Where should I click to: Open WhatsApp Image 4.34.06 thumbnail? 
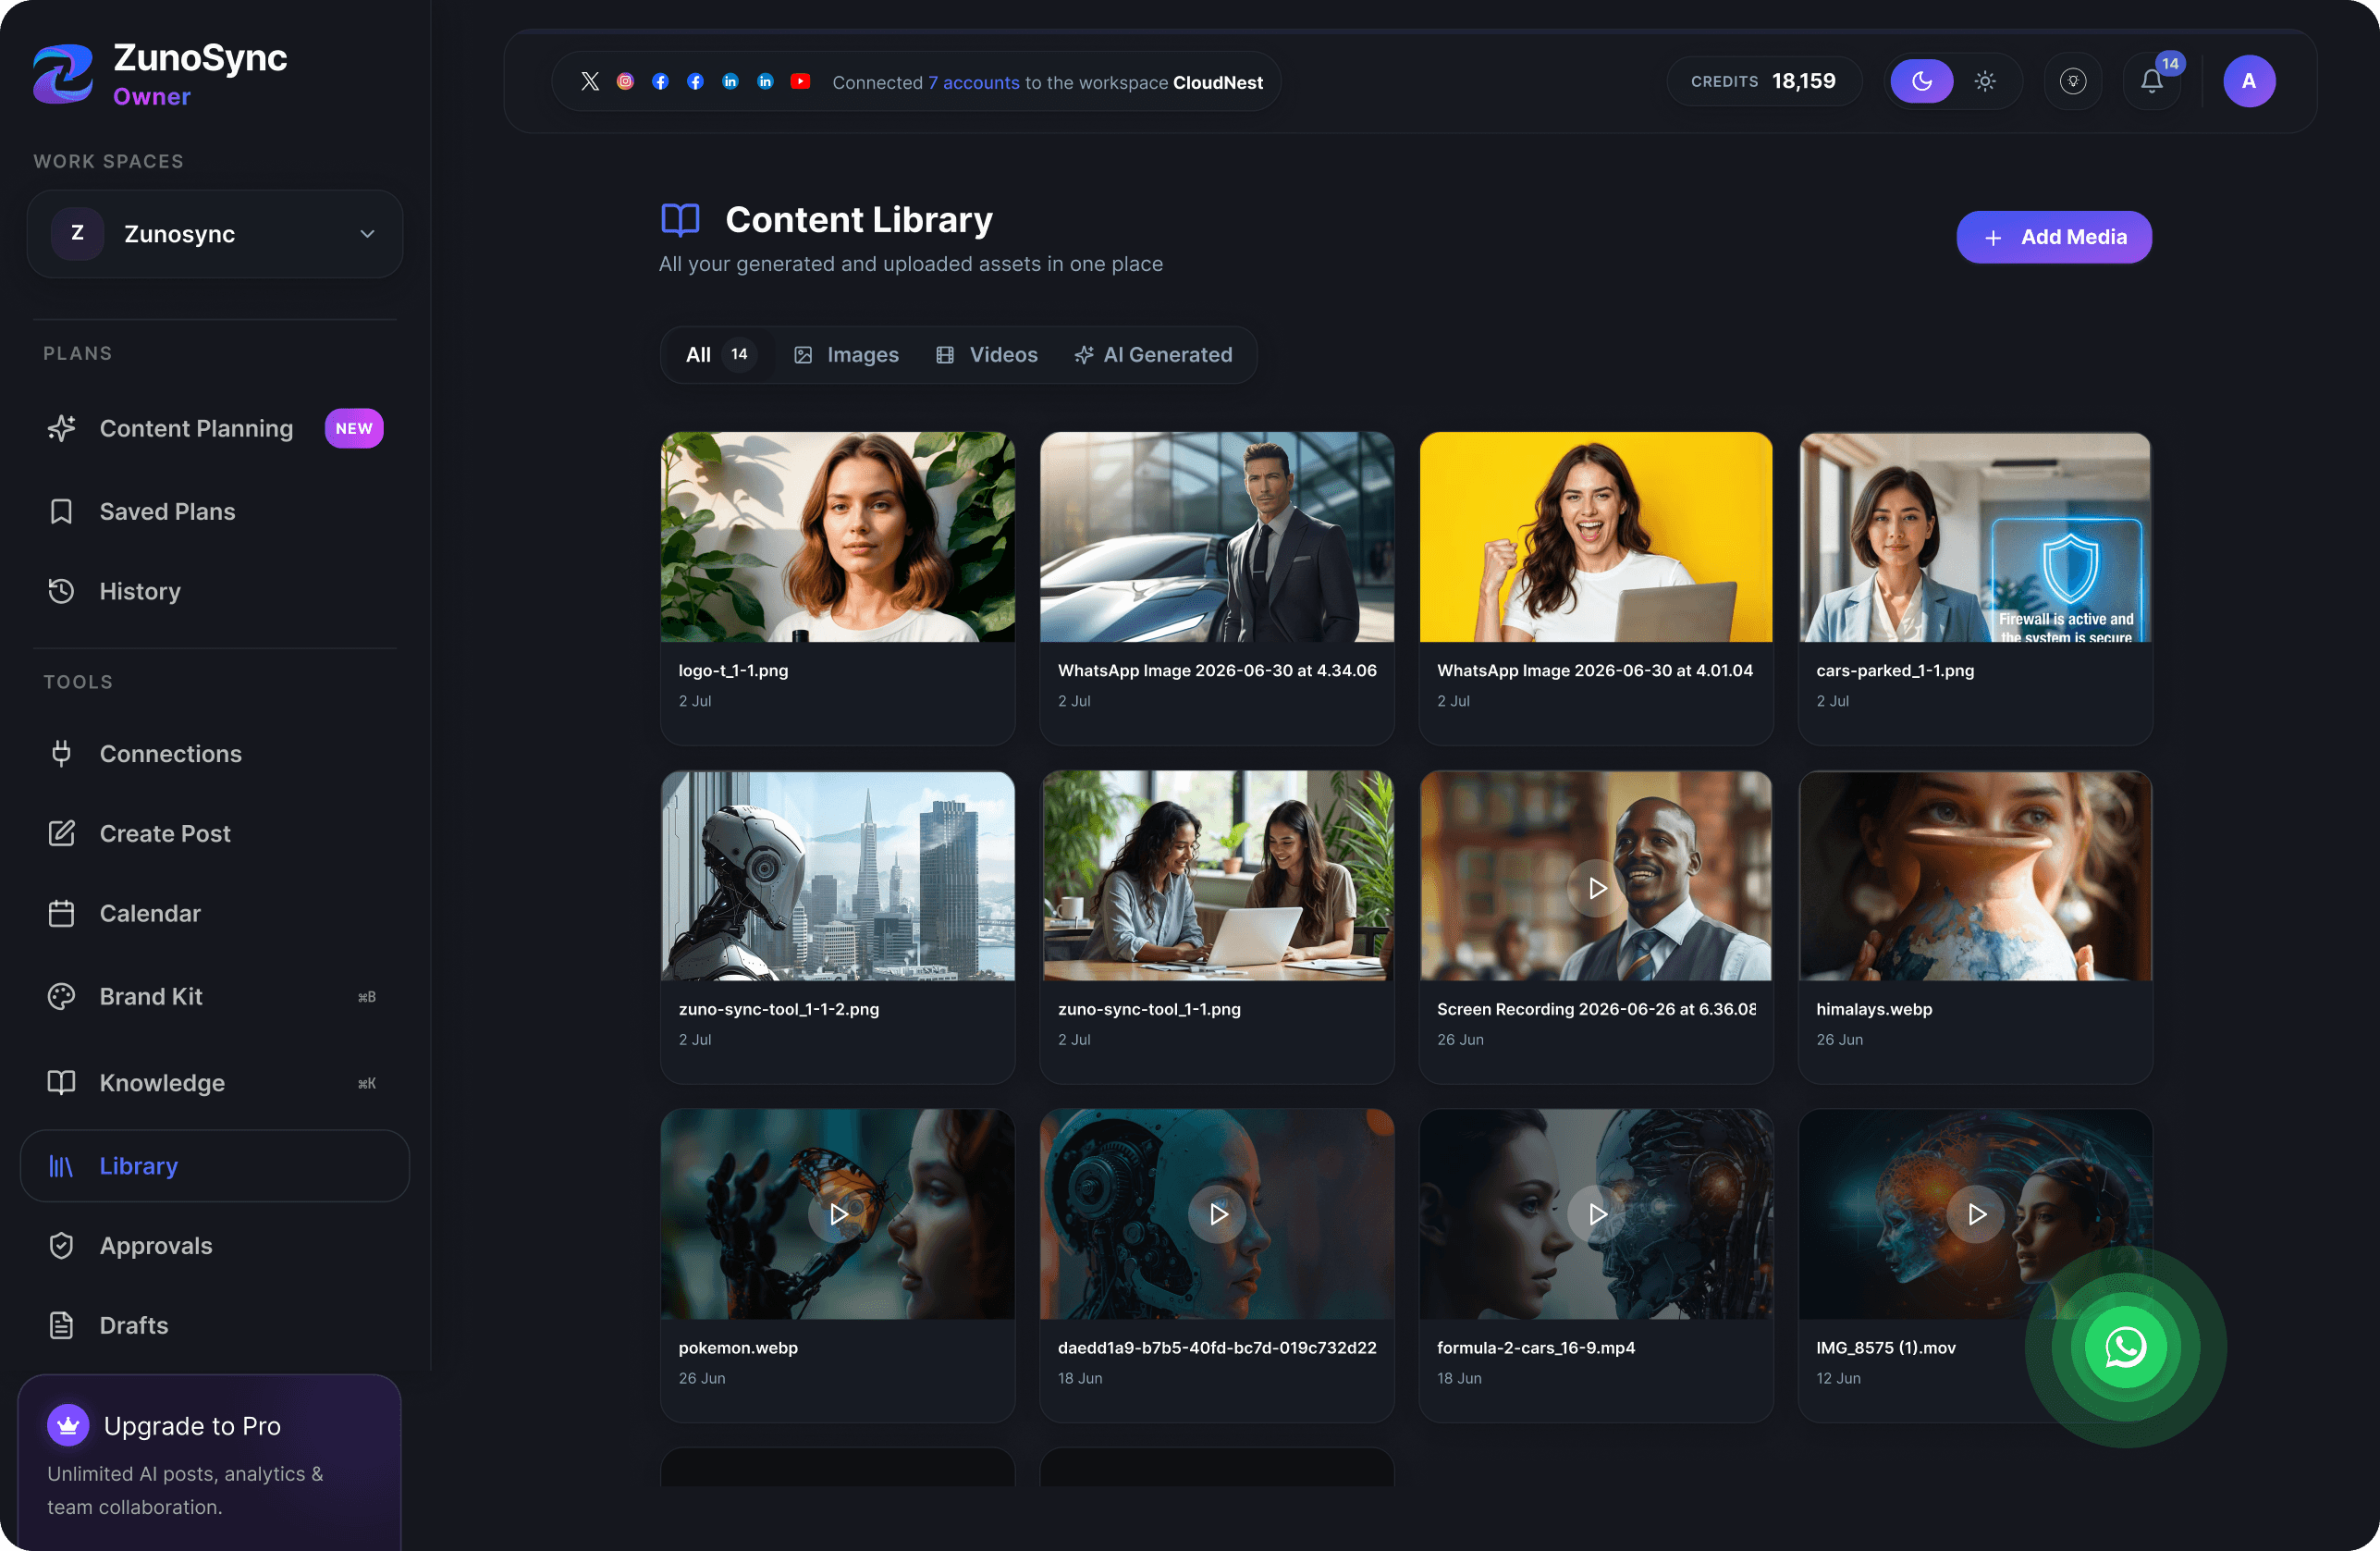[x=1217, y=537]
